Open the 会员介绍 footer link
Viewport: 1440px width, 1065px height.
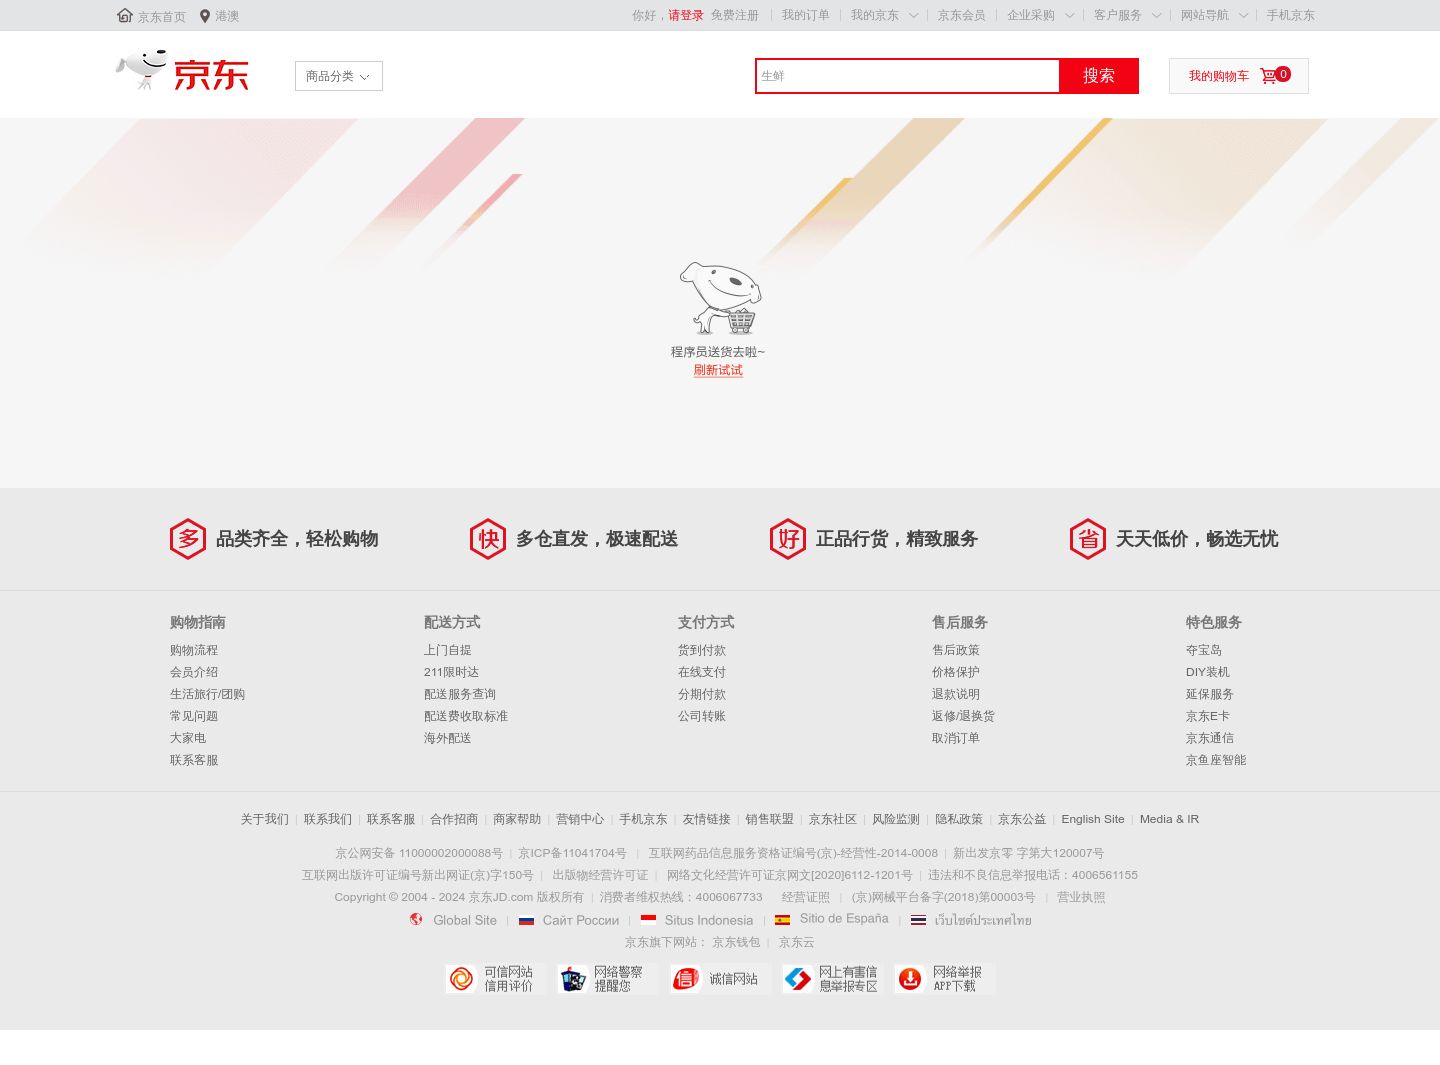click(194, 672)
